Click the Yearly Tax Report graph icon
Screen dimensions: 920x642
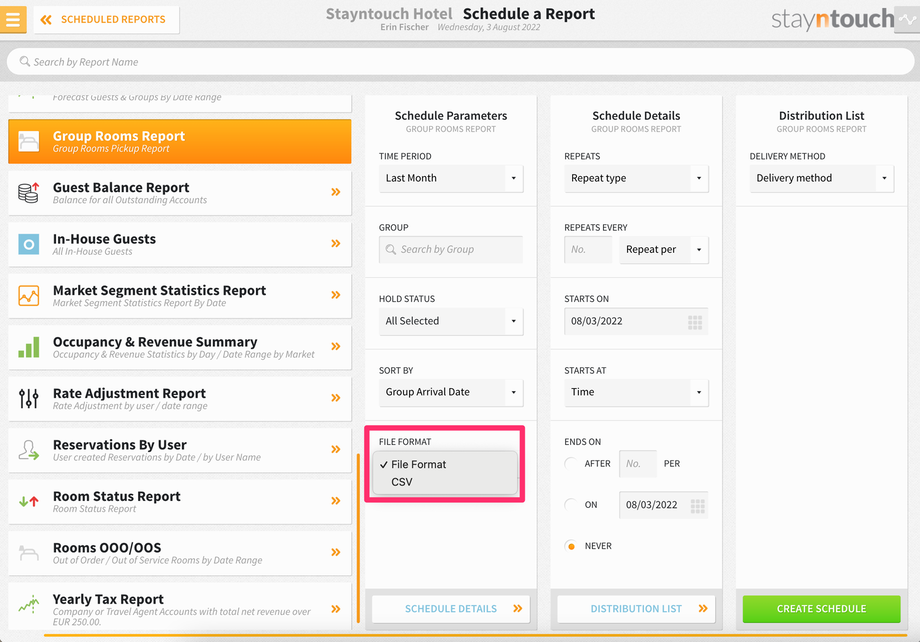28,604
